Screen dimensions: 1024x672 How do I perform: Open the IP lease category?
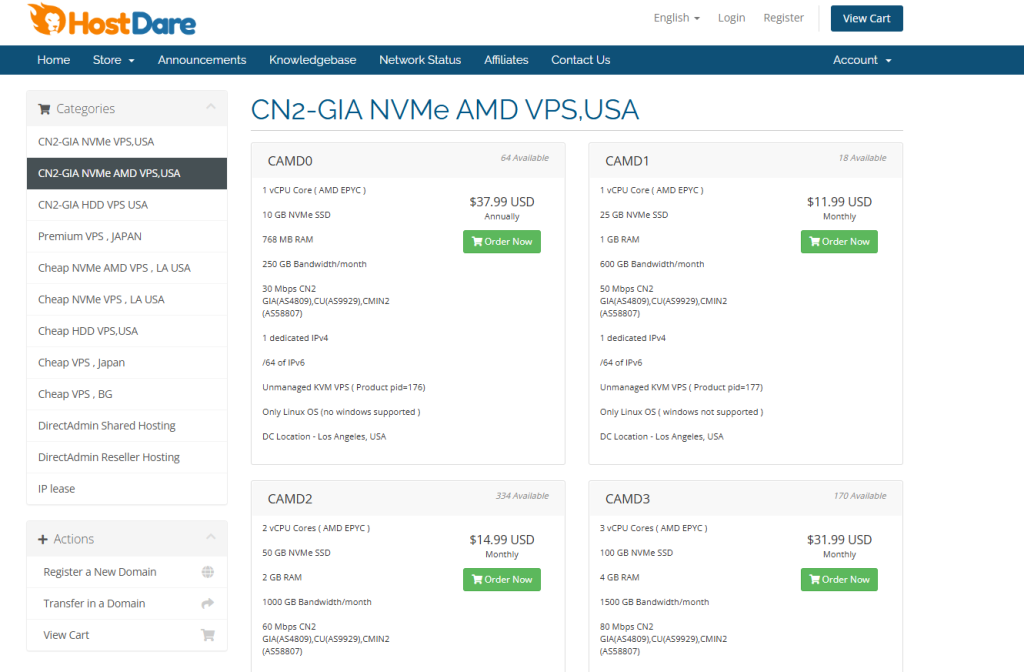[127, 488]
